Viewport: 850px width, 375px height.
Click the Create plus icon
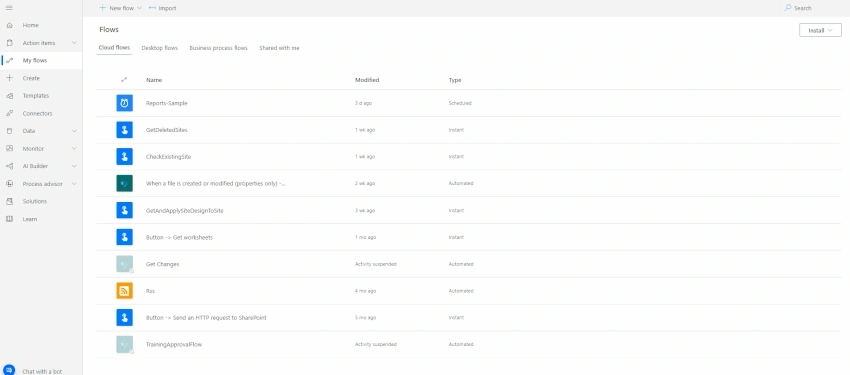(x=9, y=78)
